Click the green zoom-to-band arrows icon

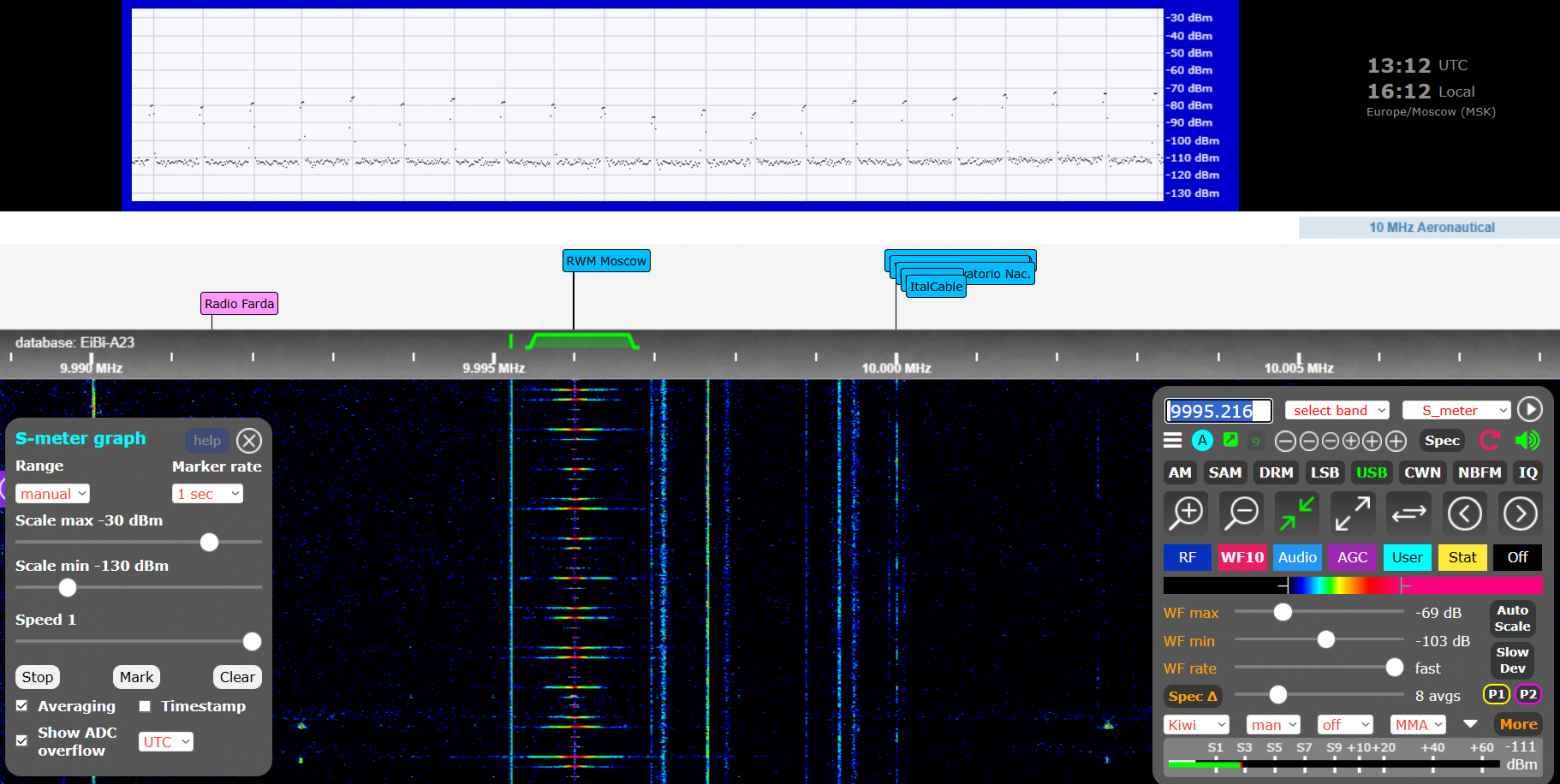pyautogui.click(x=1296, y=513)
